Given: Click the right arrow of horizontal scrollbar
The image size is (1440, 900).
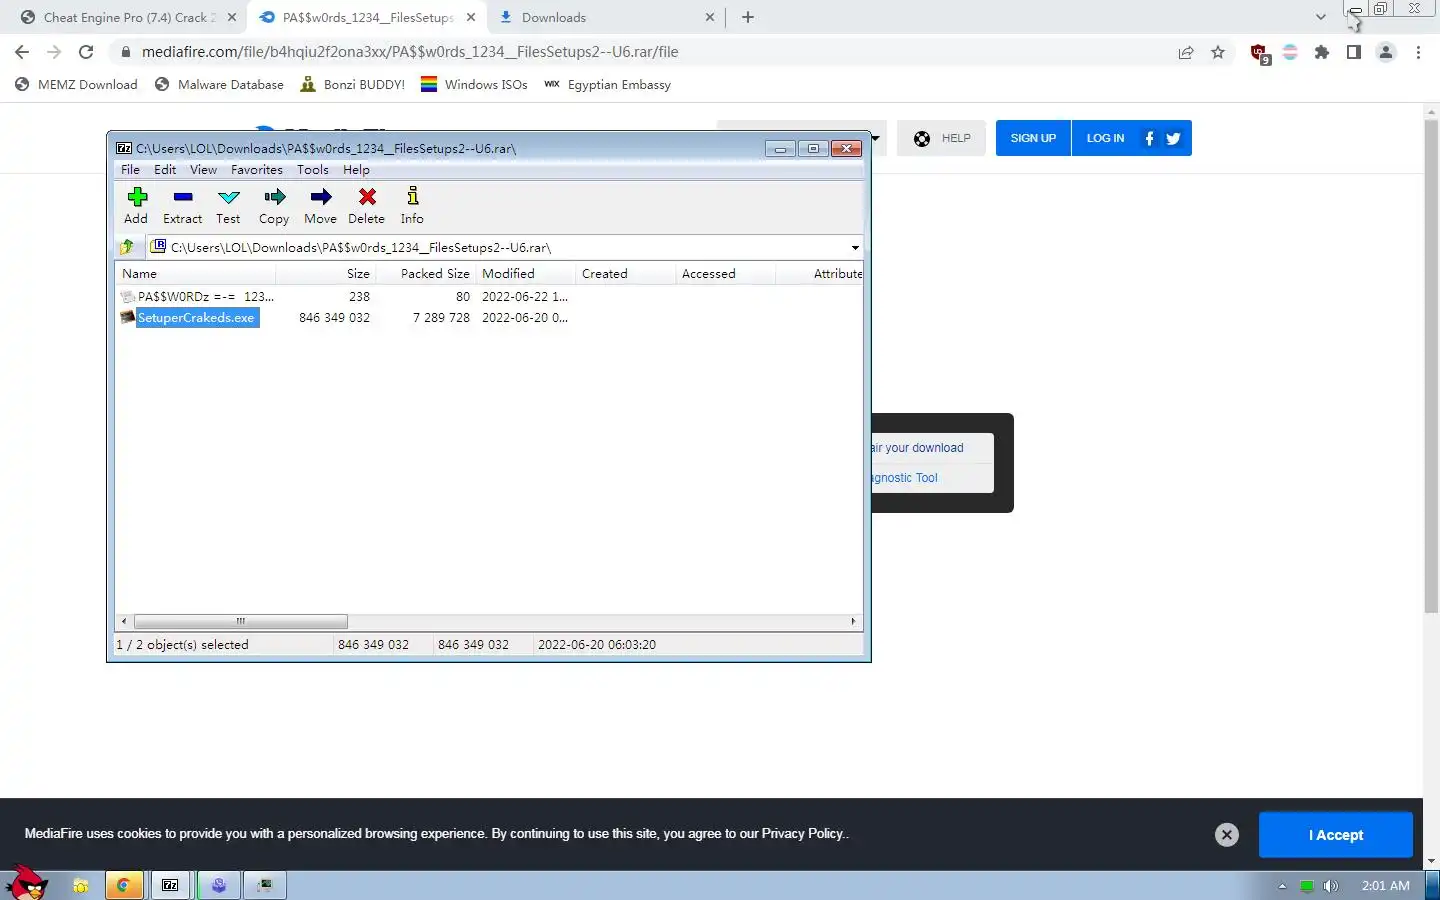Looking at the screenshot, I should coord(853,621).
